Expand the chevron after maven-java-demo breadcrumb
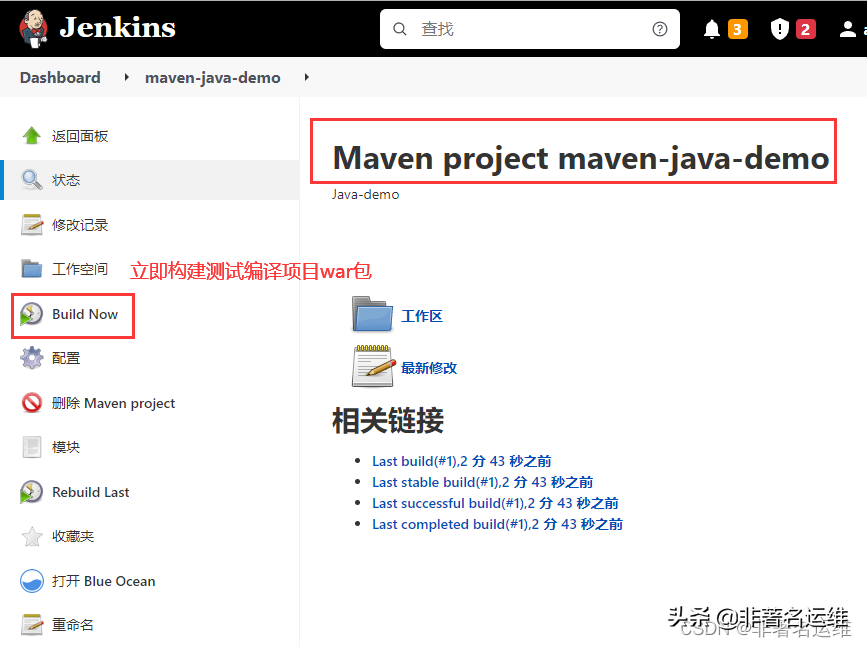Image resolution: width=867 pixels, height=647 pixels. pos(306,77)
